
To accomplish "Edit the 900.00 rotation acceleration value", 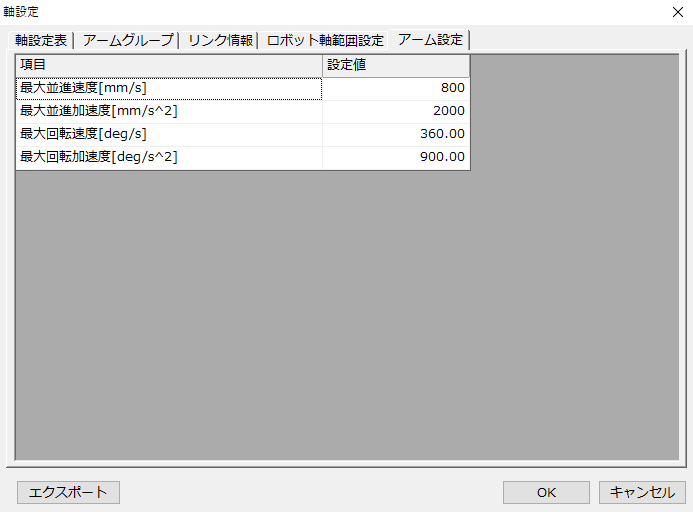I will tap(396, 157).
